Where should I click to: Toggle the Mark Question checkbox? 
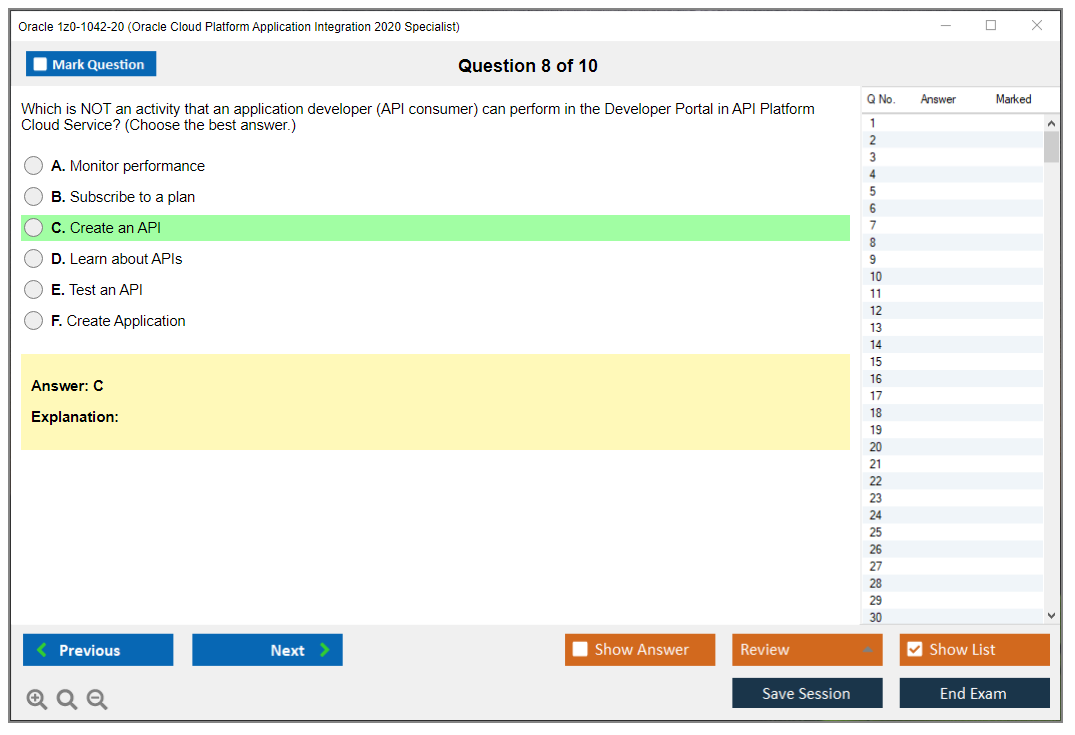tap(40, 65)
